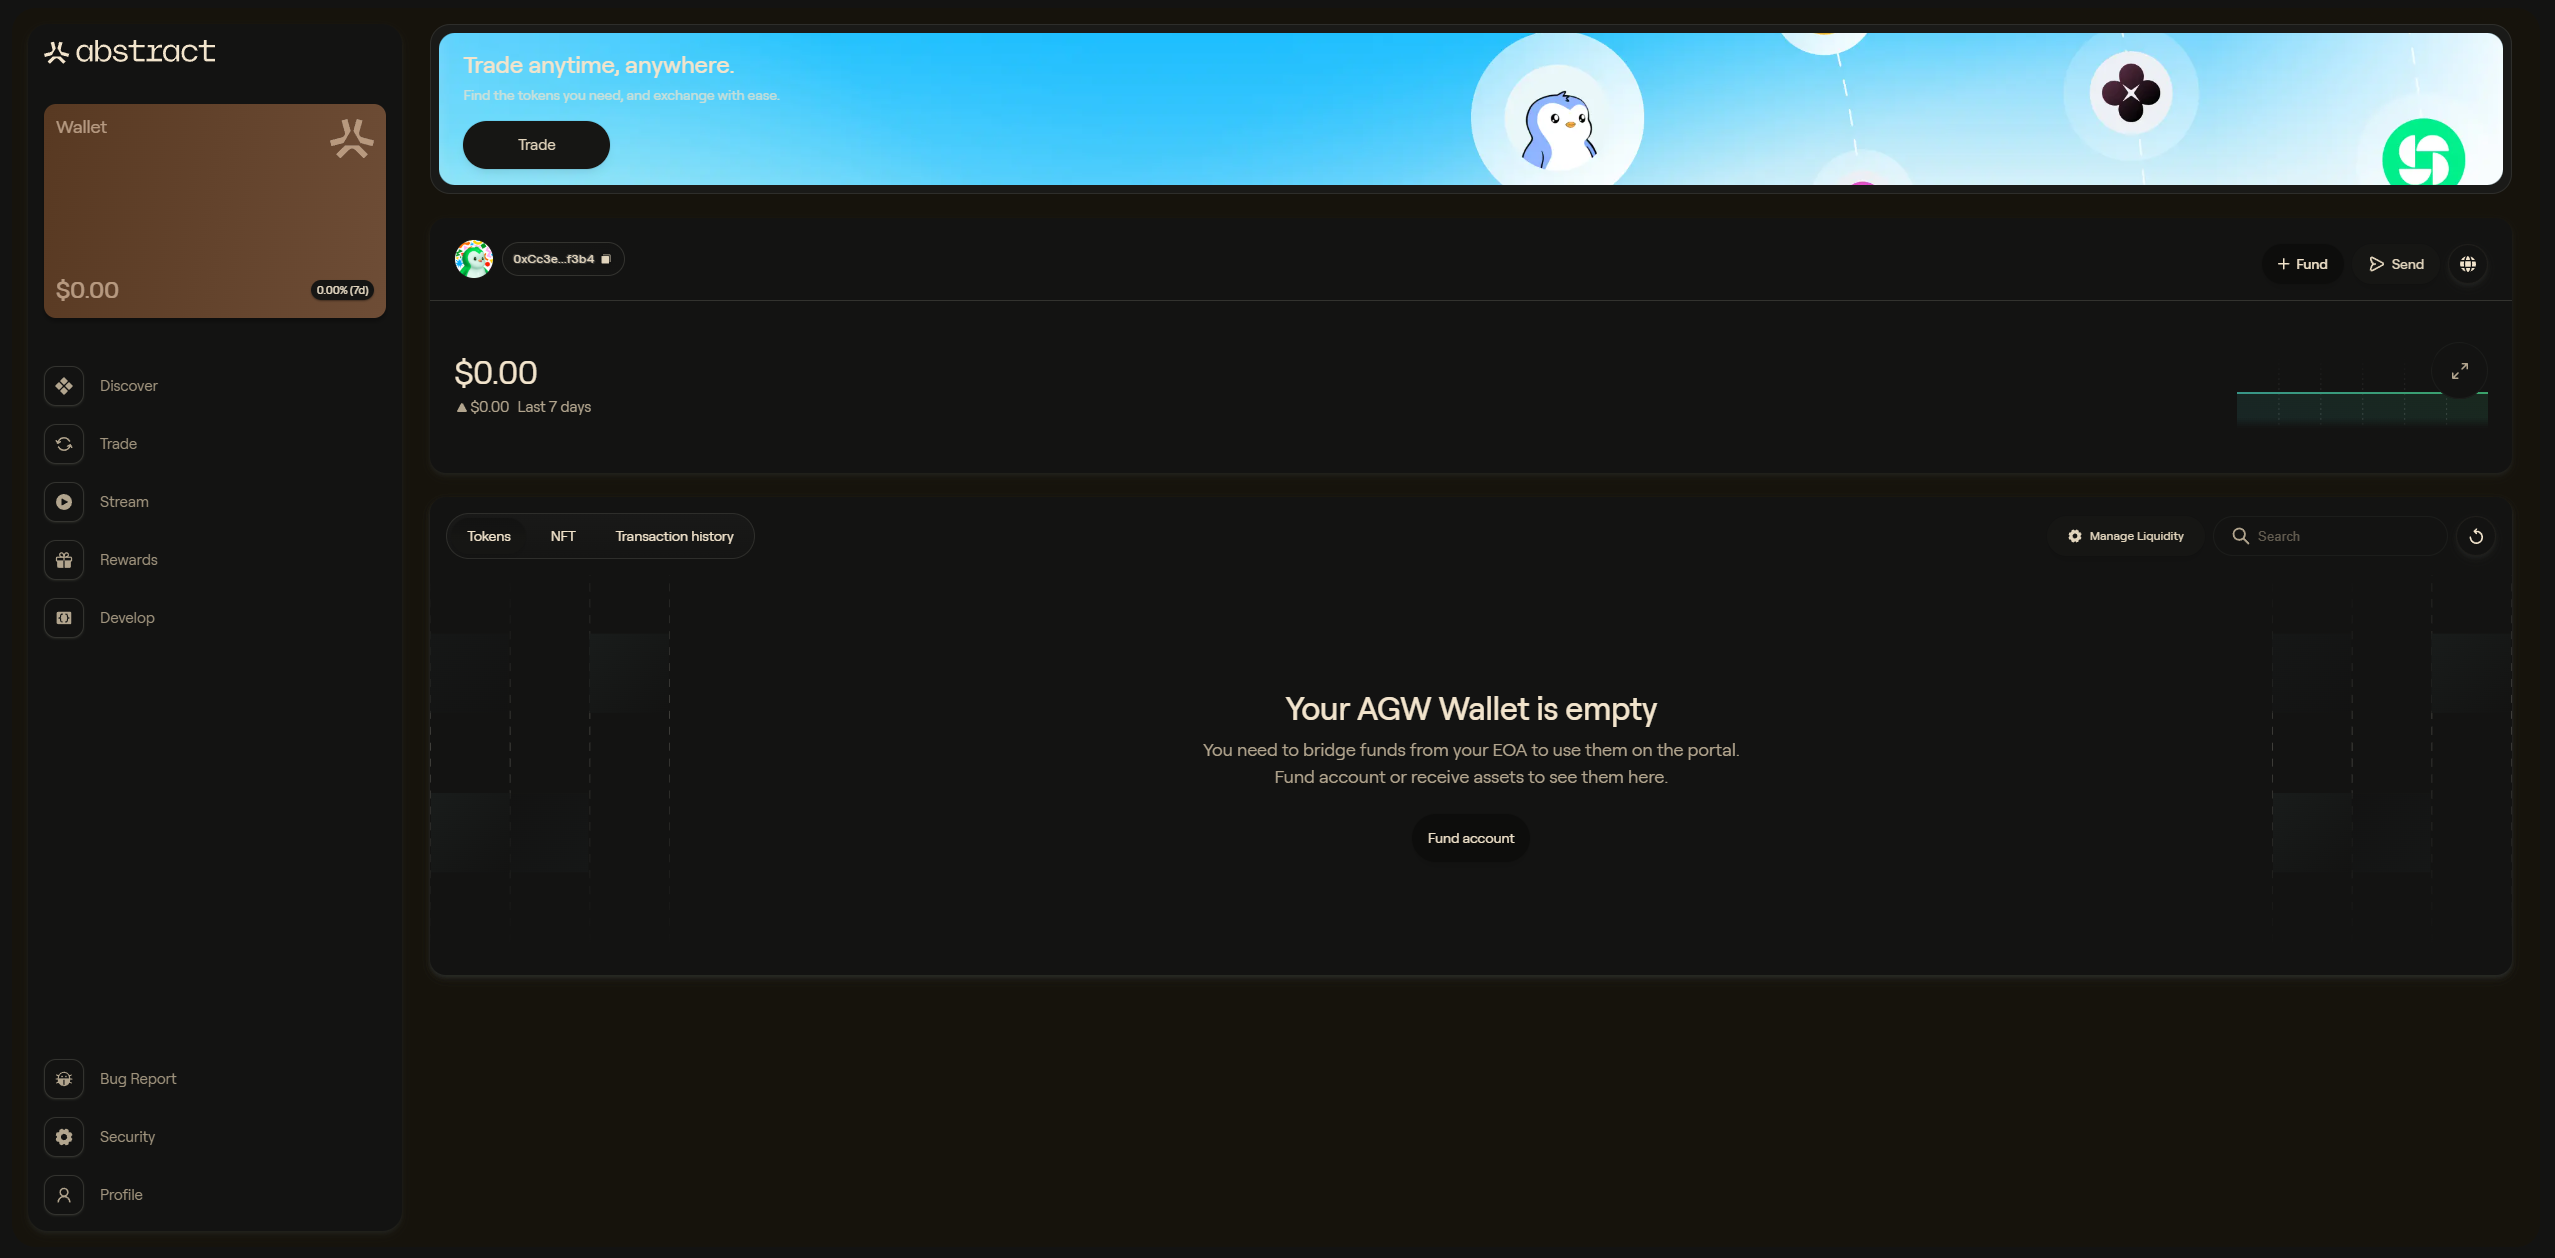The width and height of the screenshot is (2555, 1258).
Task: Switch to the Transaction history tab
Action: (675, 537)
